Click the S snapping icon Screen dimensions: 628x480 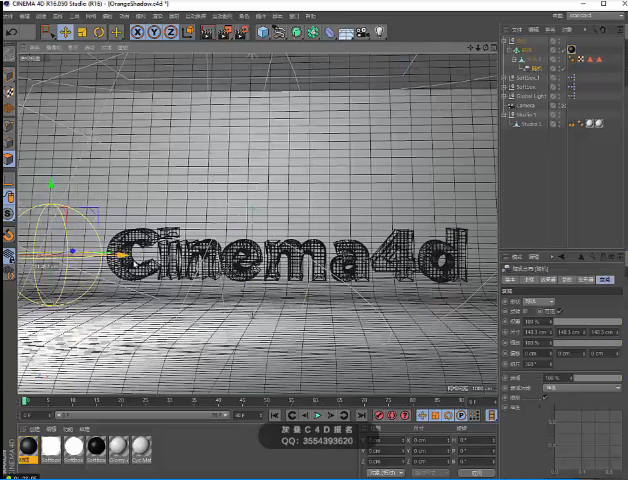coord(9,214)
